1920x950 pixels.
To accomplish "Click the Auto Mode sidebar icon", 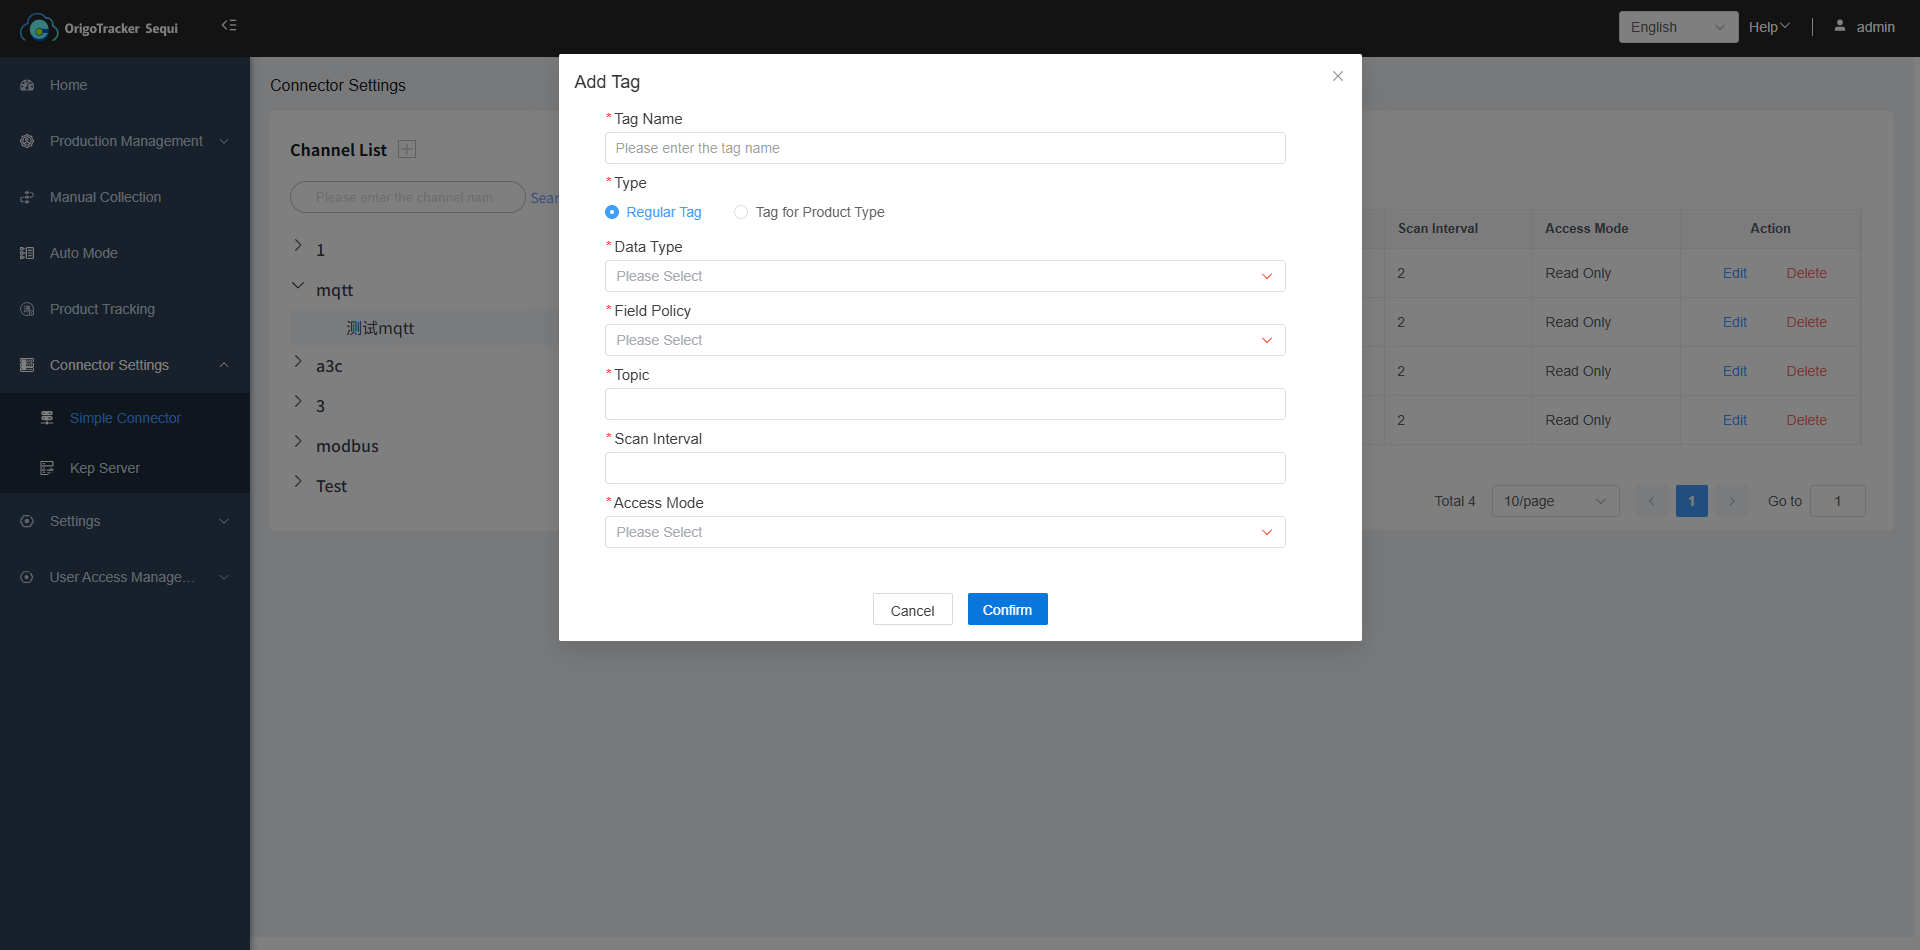I will (x=27, y=254).
